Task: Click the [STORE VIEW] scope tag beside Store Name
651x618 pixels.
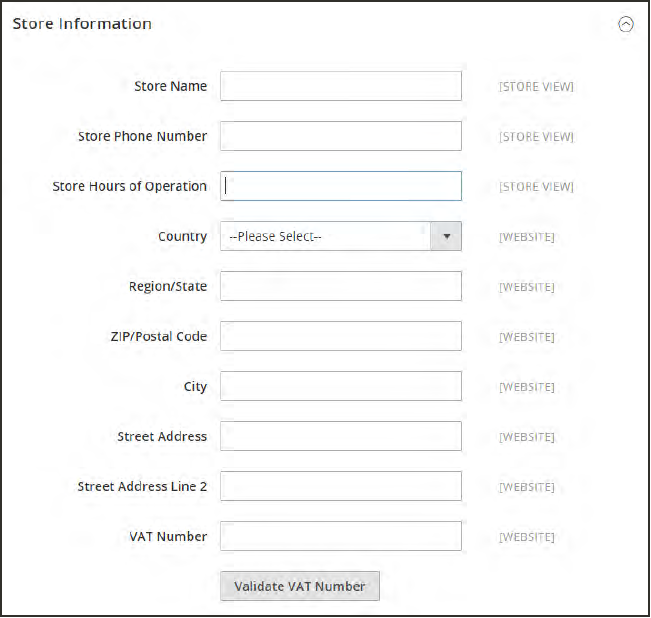Action: [x=536, y=87]
